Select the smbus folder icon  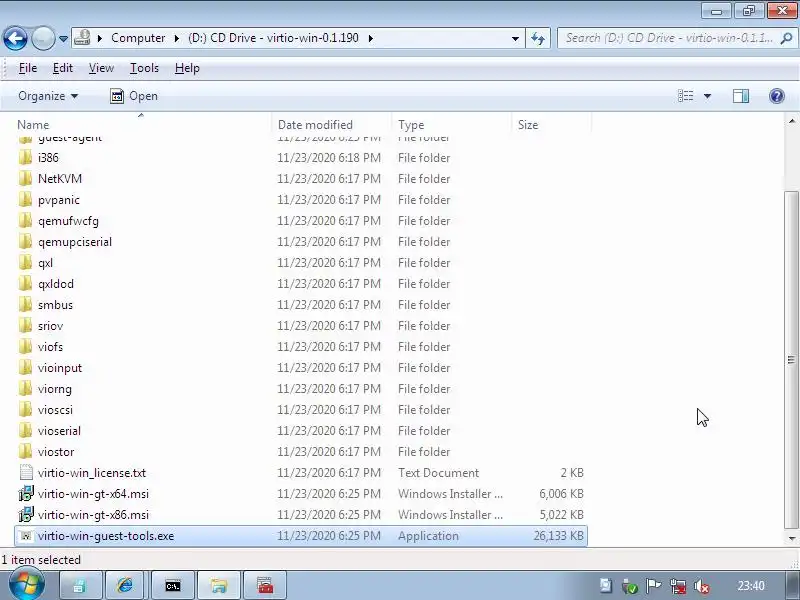(x=26, y=305)
